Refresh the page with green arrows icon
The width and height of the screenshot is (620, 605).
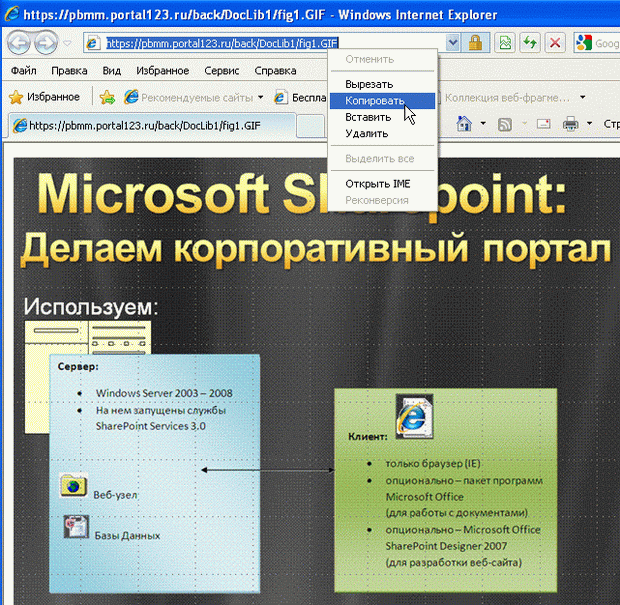click(x=530, y=43)
